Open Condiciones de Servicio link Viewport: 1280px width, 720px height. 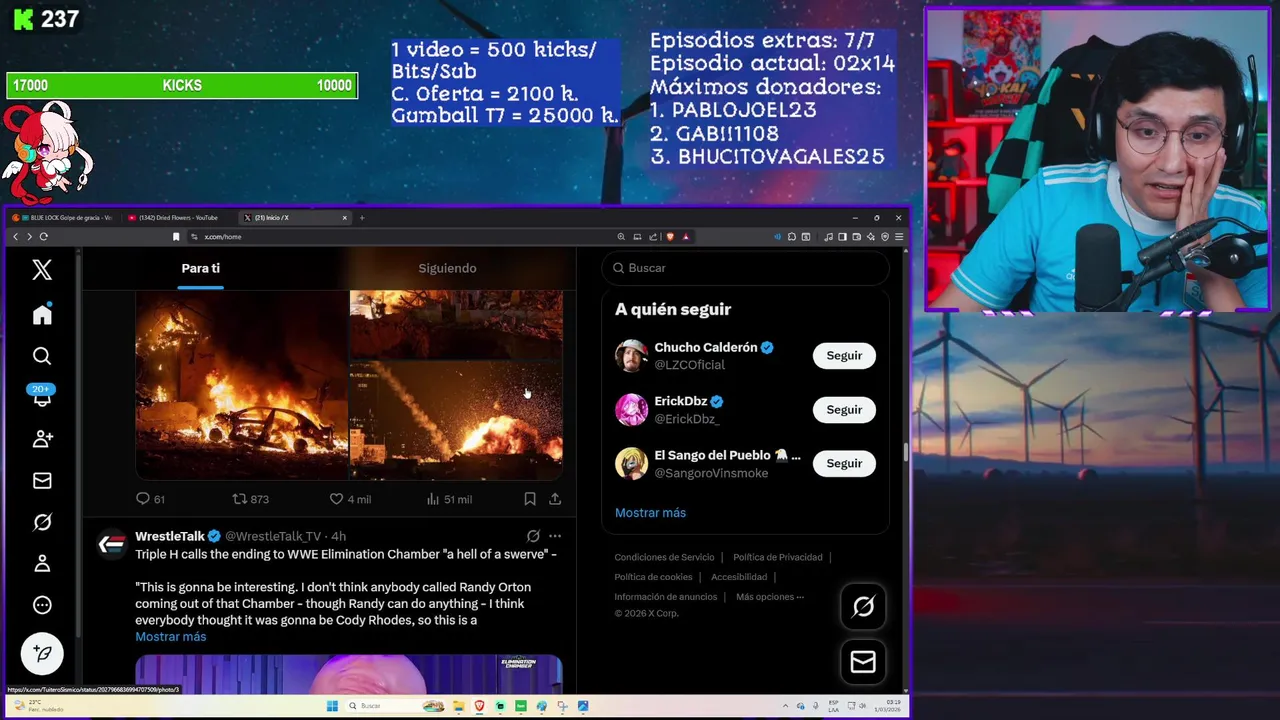click(x=664, y=557)
